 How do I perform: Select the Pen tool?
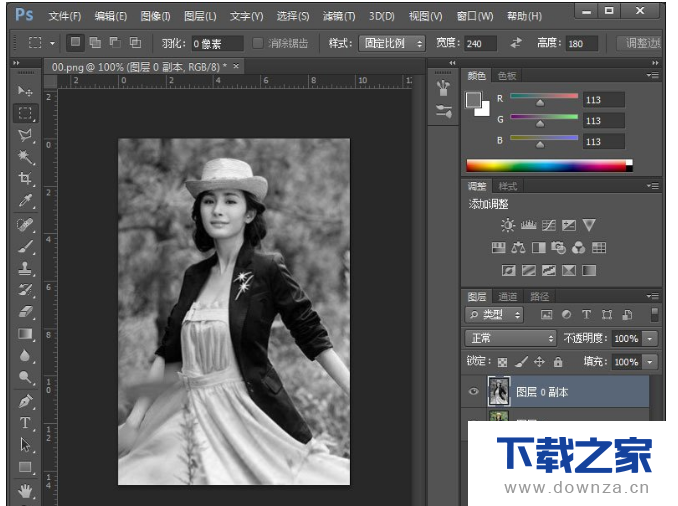(x=25, y=401)
